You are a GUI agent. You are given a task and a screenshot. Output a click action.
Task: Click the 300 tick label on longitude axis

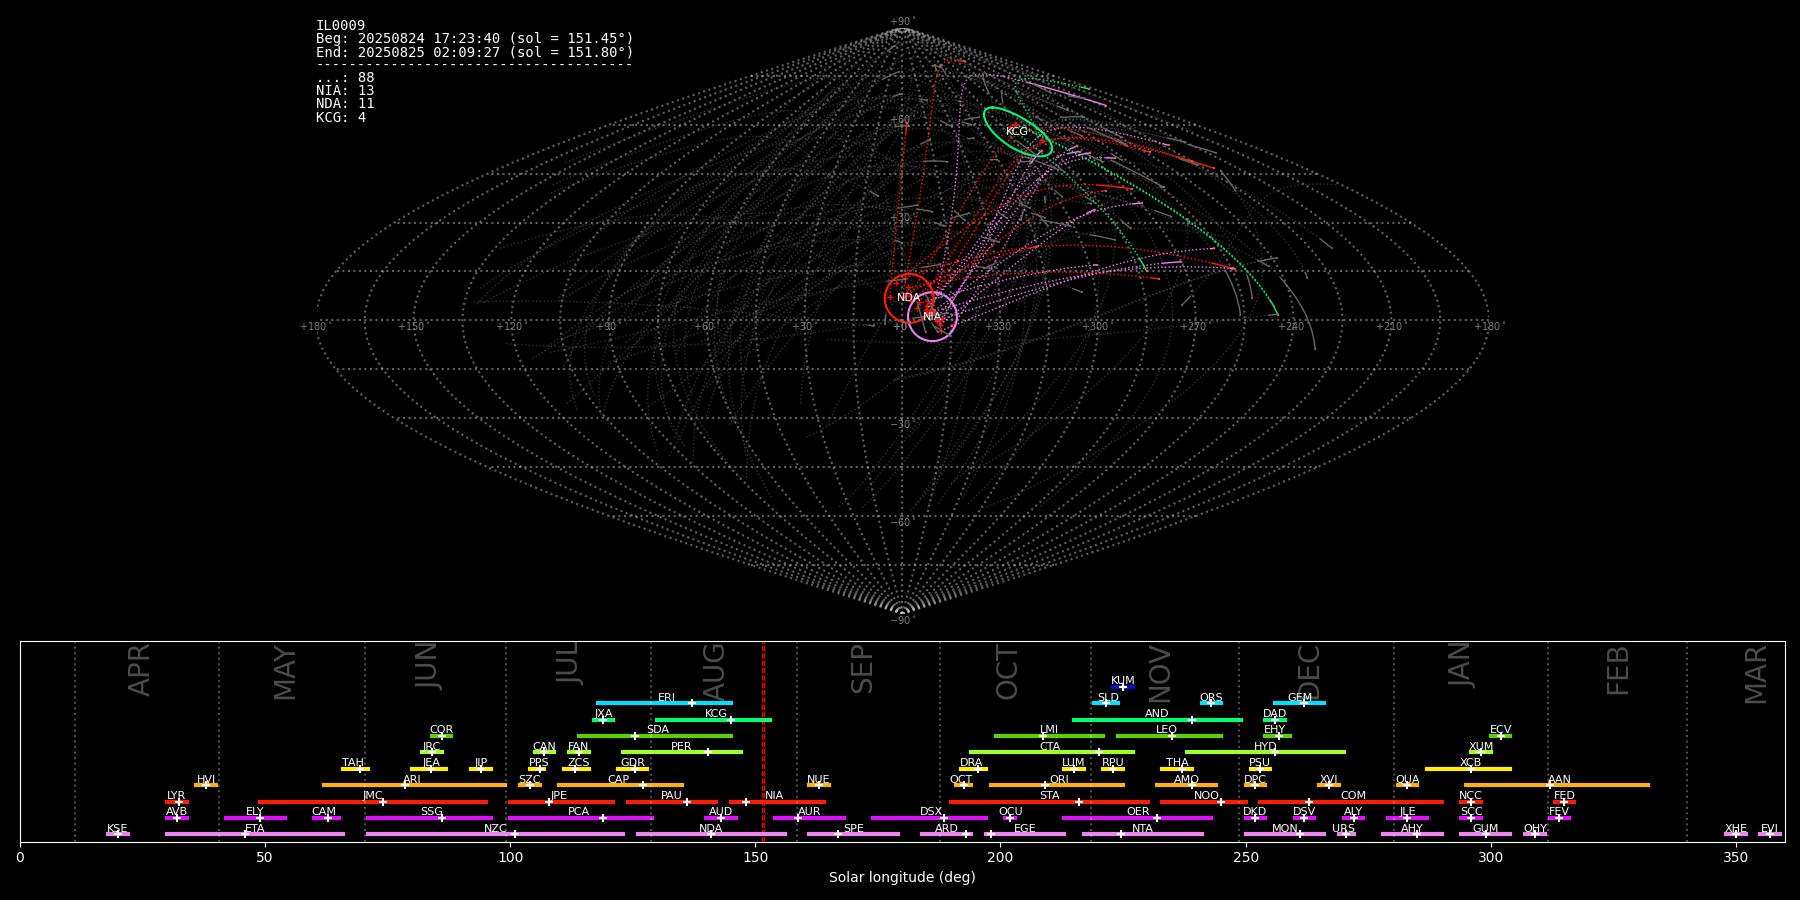tap(1490, 857)
